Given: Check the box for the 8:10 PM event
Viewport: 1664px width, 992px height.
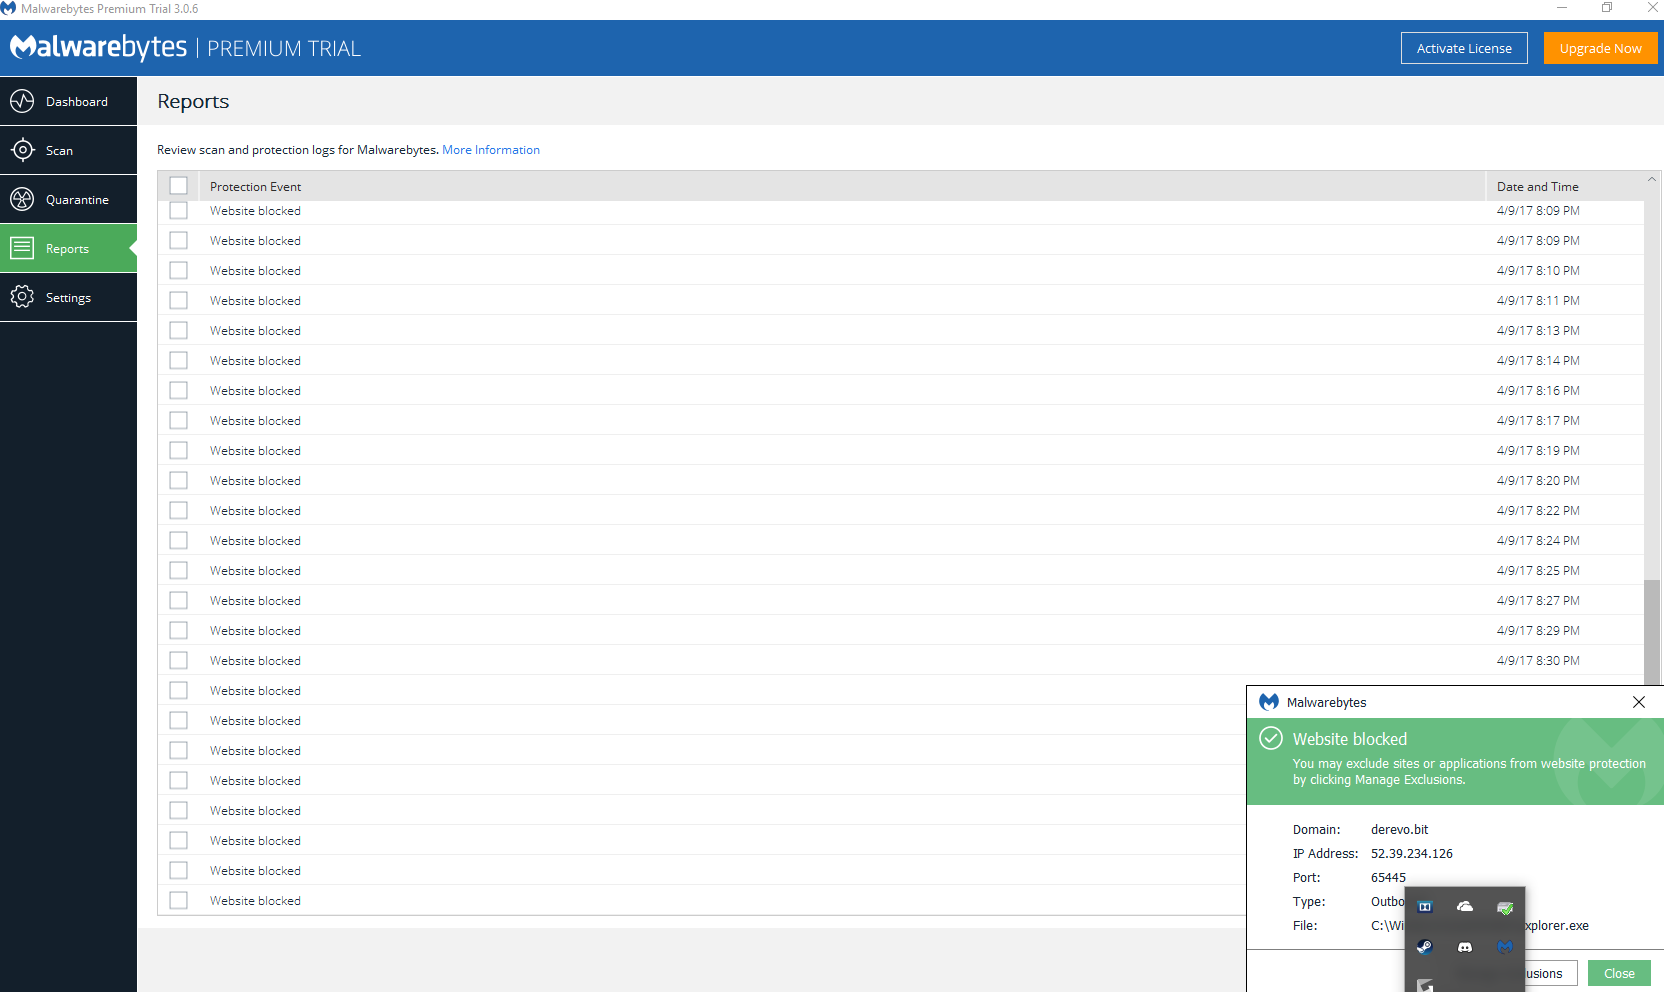Looking at the screenshot, I should click(x=178, y=270).
